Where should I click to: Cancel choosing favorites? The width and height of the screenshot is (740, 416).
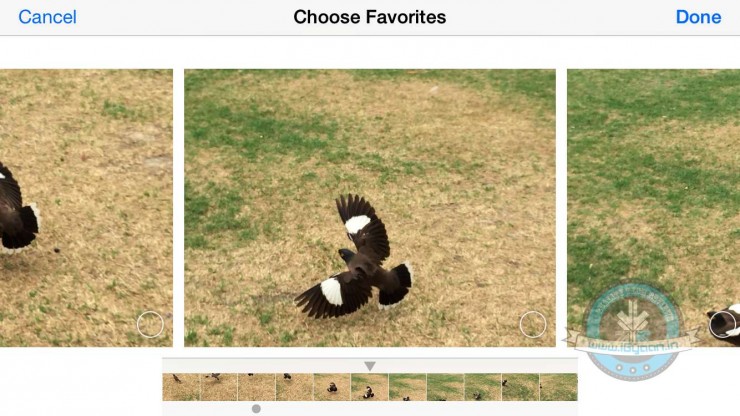tap(47, 17)
